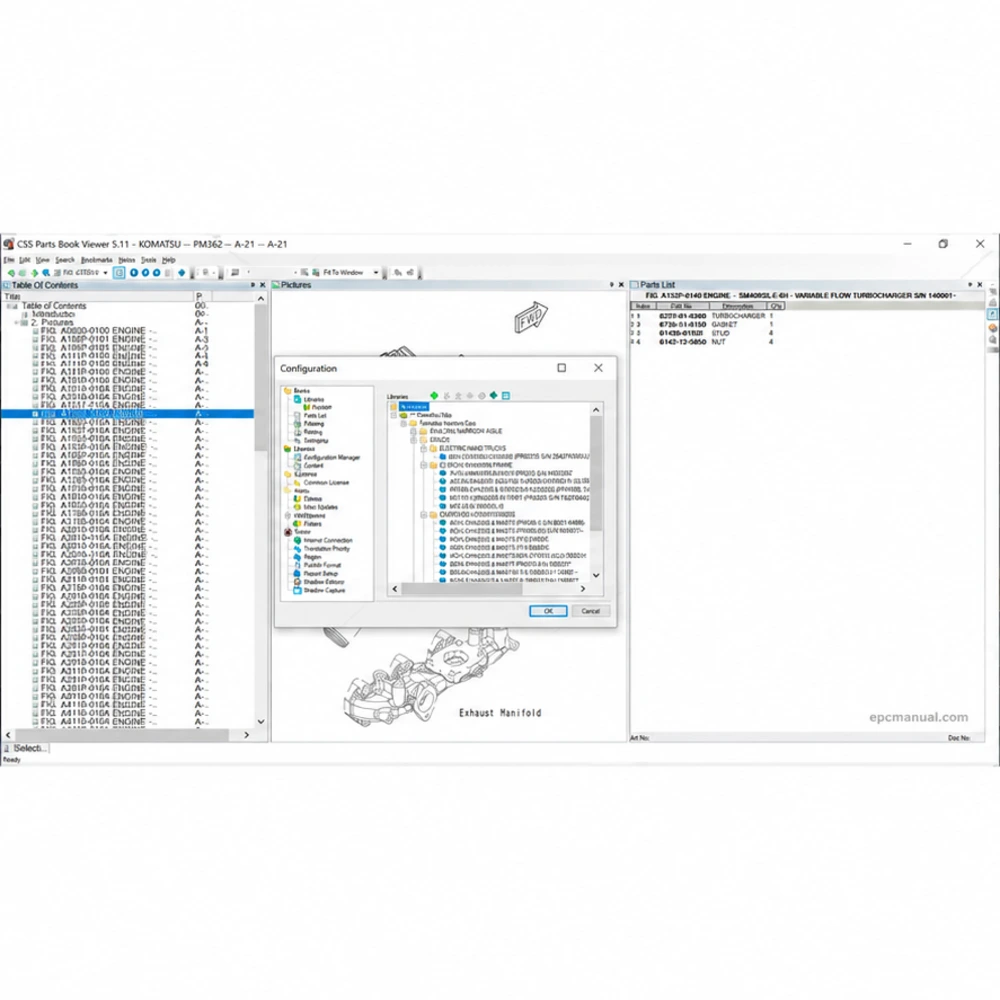Screen dimensions: 1000x1000
Task: Select Report Setup in Configuration tree
Action: pos(321,573)
